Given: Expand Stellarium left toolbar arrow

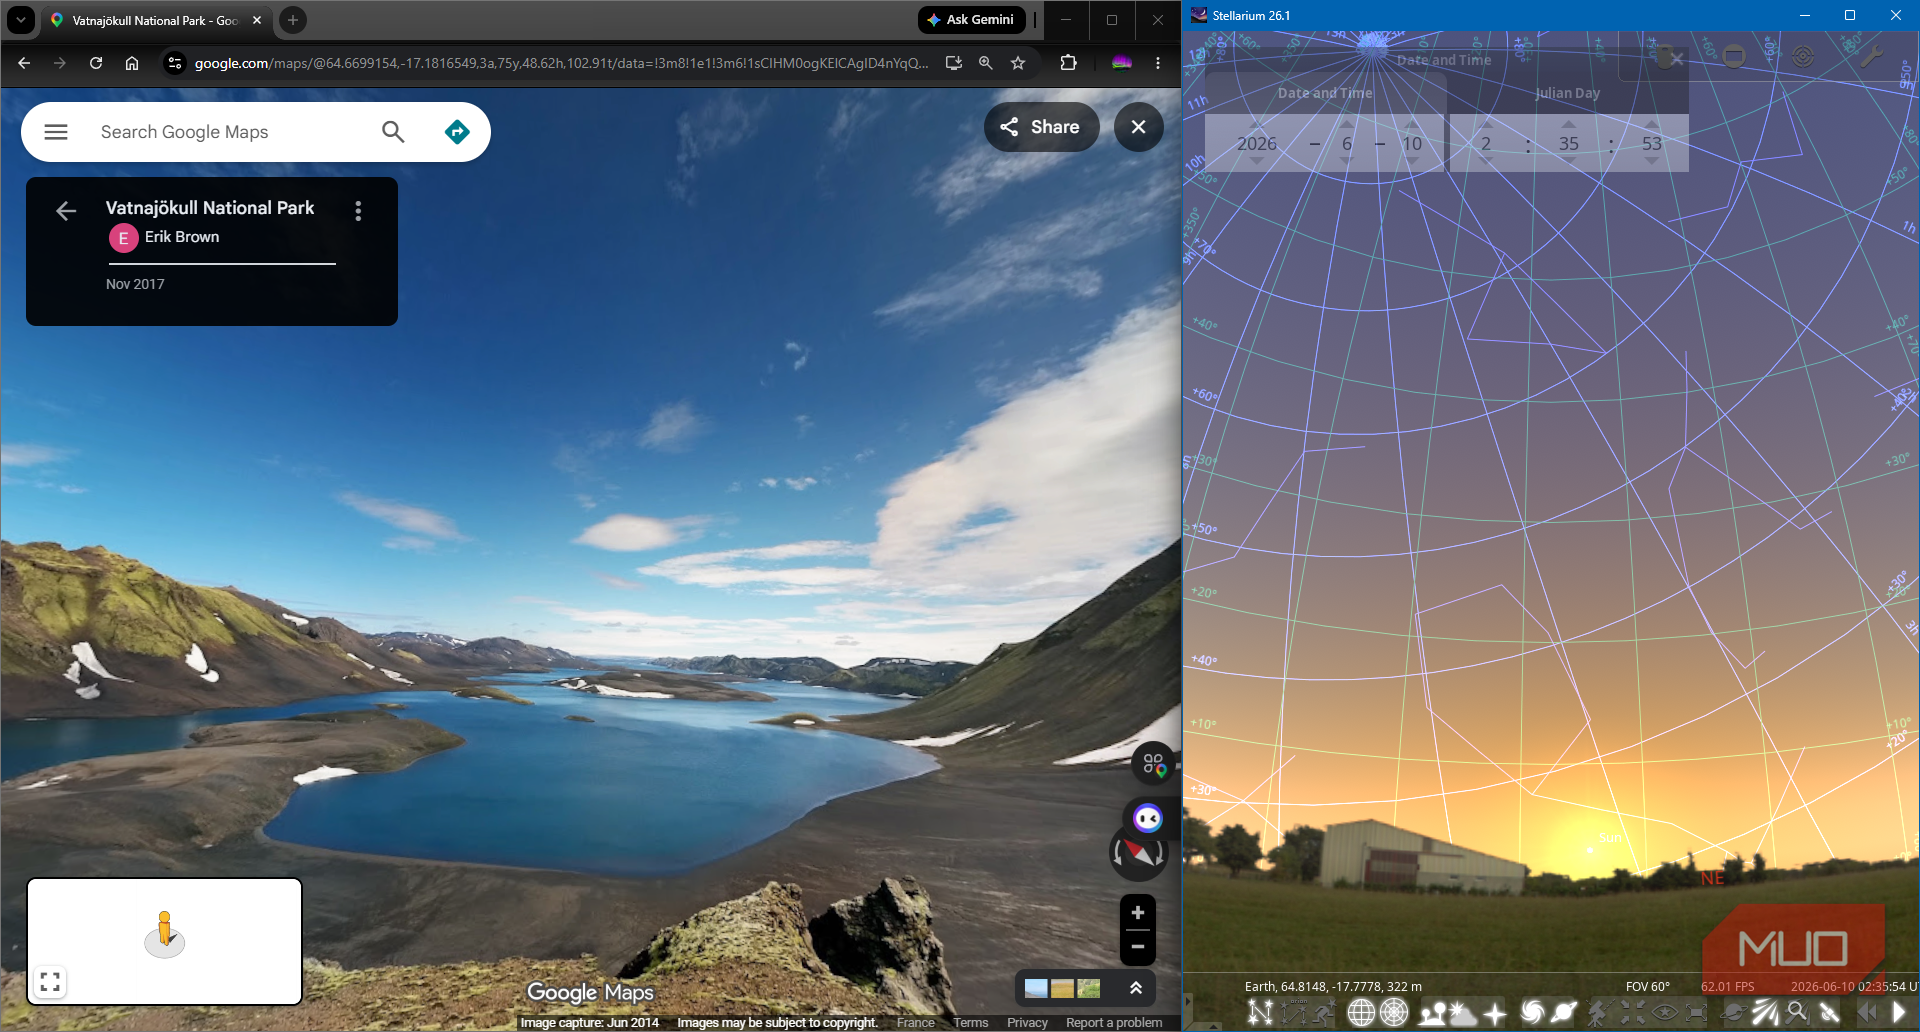Looking at the screenshot, I should pyautogui.click(x=1188, y=1001).
